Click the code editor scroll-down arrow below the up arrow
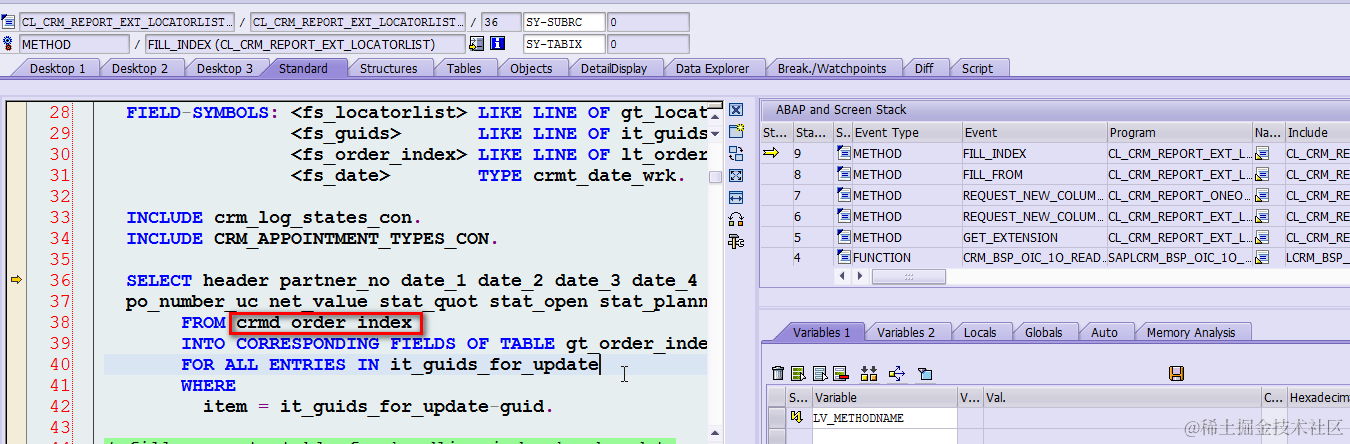 point(715,135)
